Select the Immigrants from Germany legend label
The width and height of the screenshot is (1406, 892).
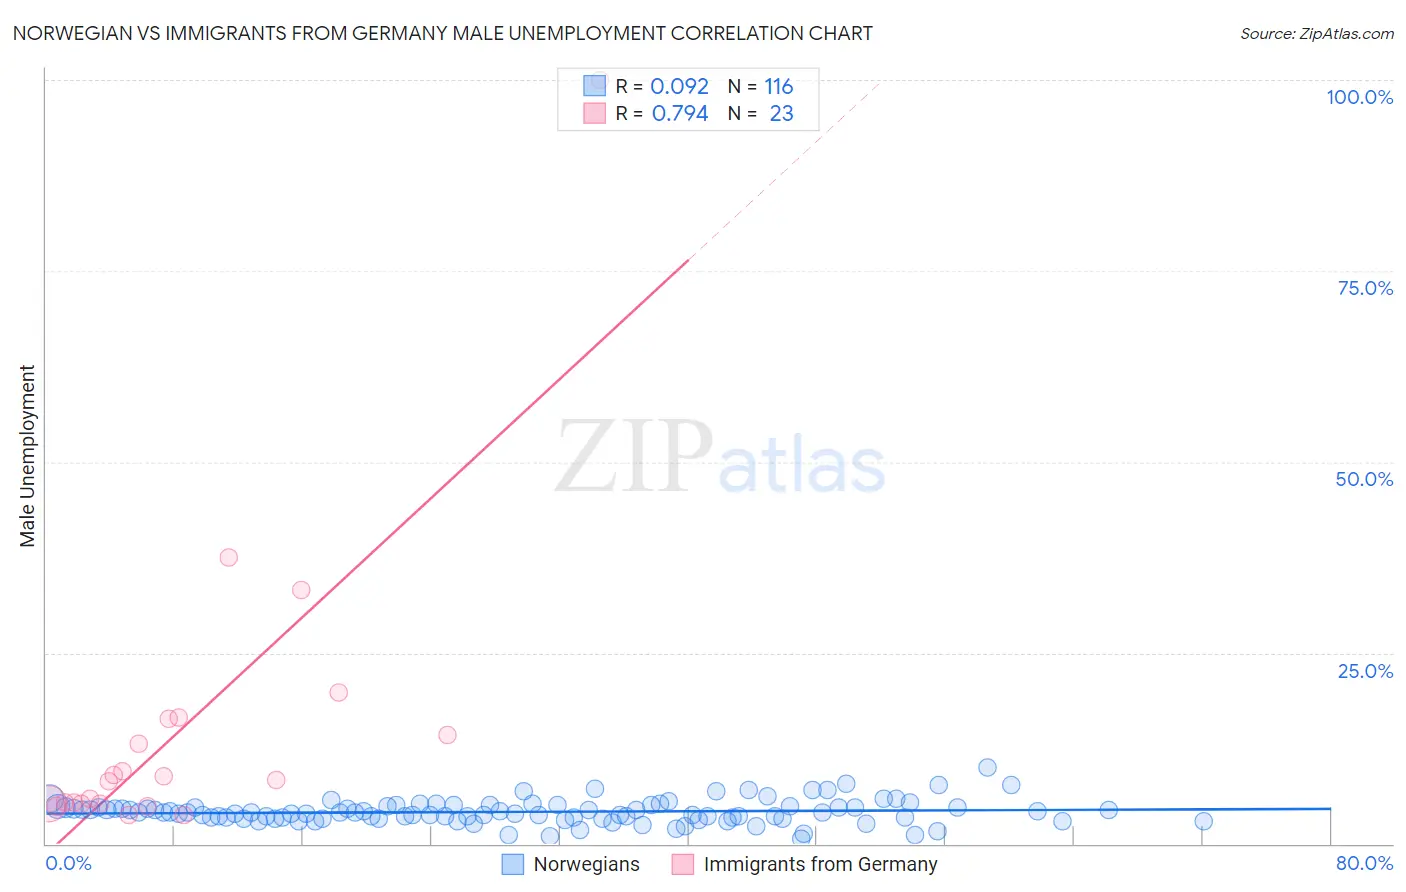pos(820,864)
